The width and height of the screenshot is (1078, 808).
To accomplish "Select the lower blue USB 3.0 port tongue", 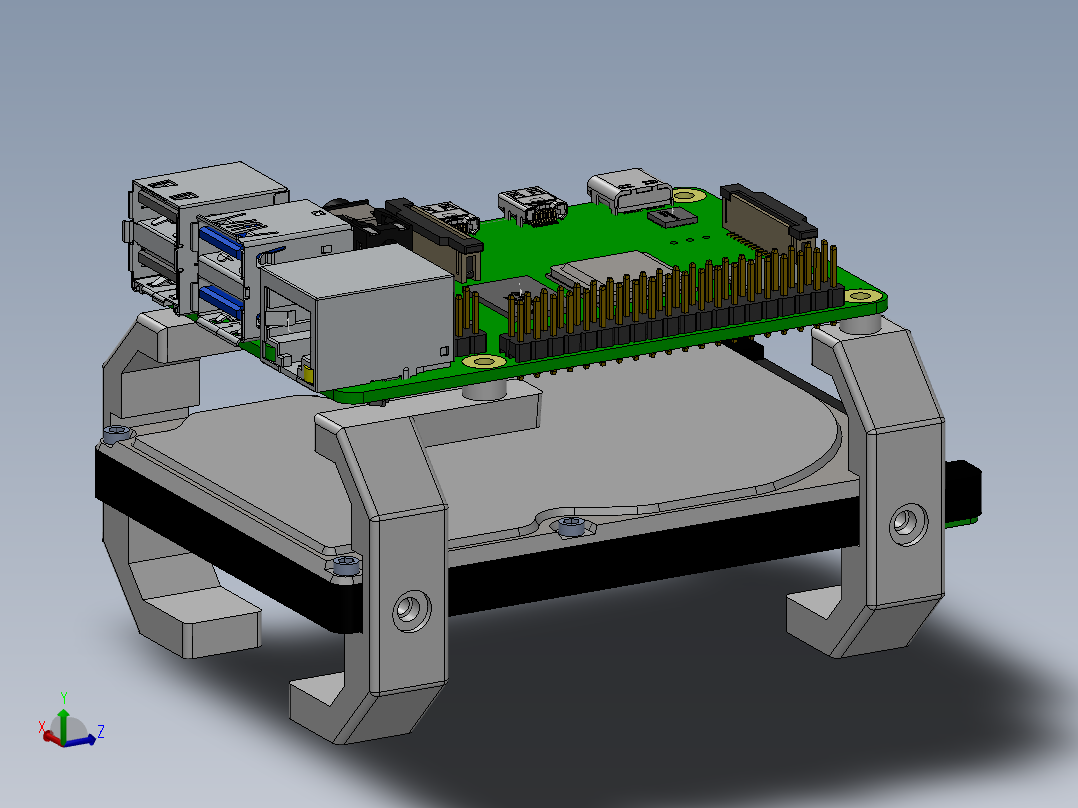I will click(x=221, y=302).
